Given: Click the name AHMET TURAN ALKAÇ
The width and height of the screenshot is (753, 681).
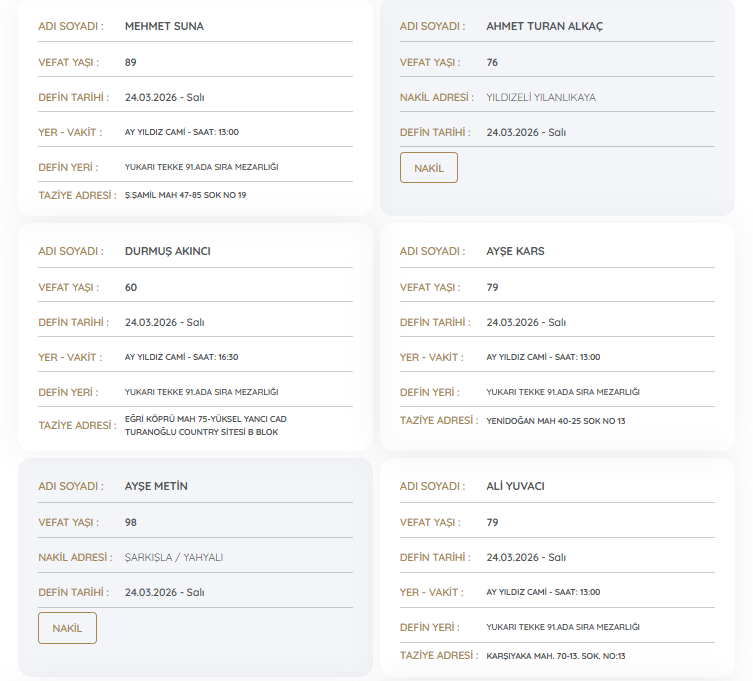Looking at the screenshot, I should 544,26.
